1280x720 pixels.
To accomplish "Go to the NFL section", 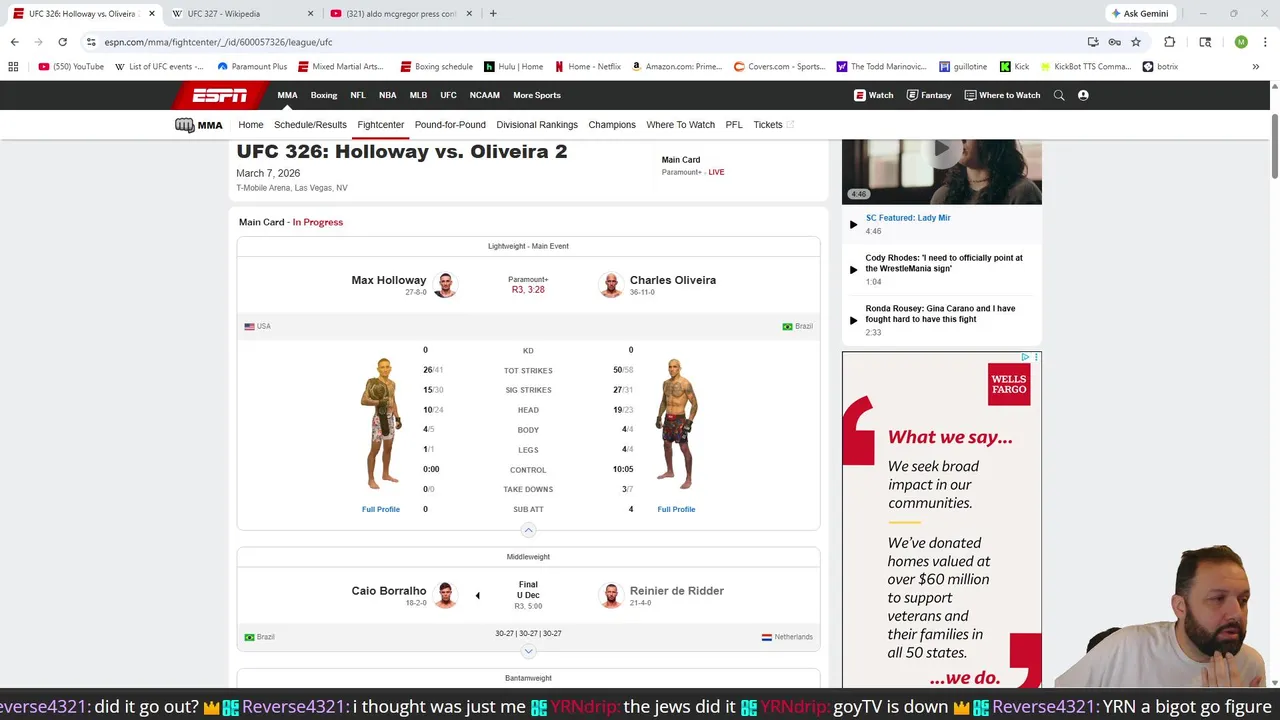I will click(x=358, y=95).
